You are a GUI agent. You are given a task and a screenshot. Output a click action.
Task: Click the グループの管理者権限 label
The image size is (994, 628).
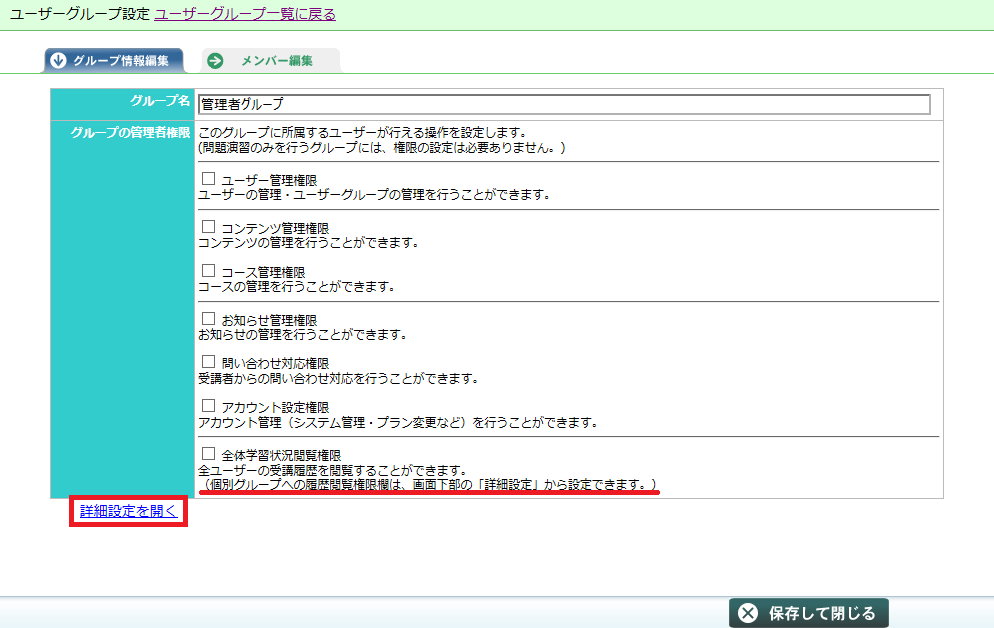[x=130, y=132]
